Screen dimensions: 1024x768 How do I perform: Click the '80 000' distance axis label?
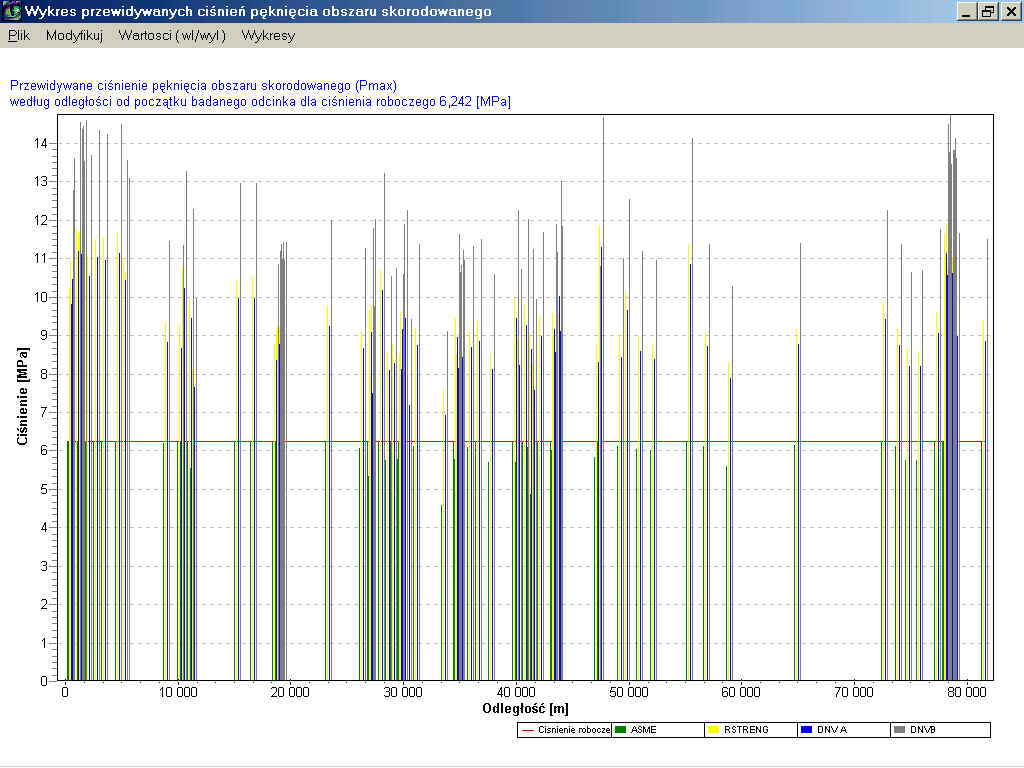tap(967, 692)
